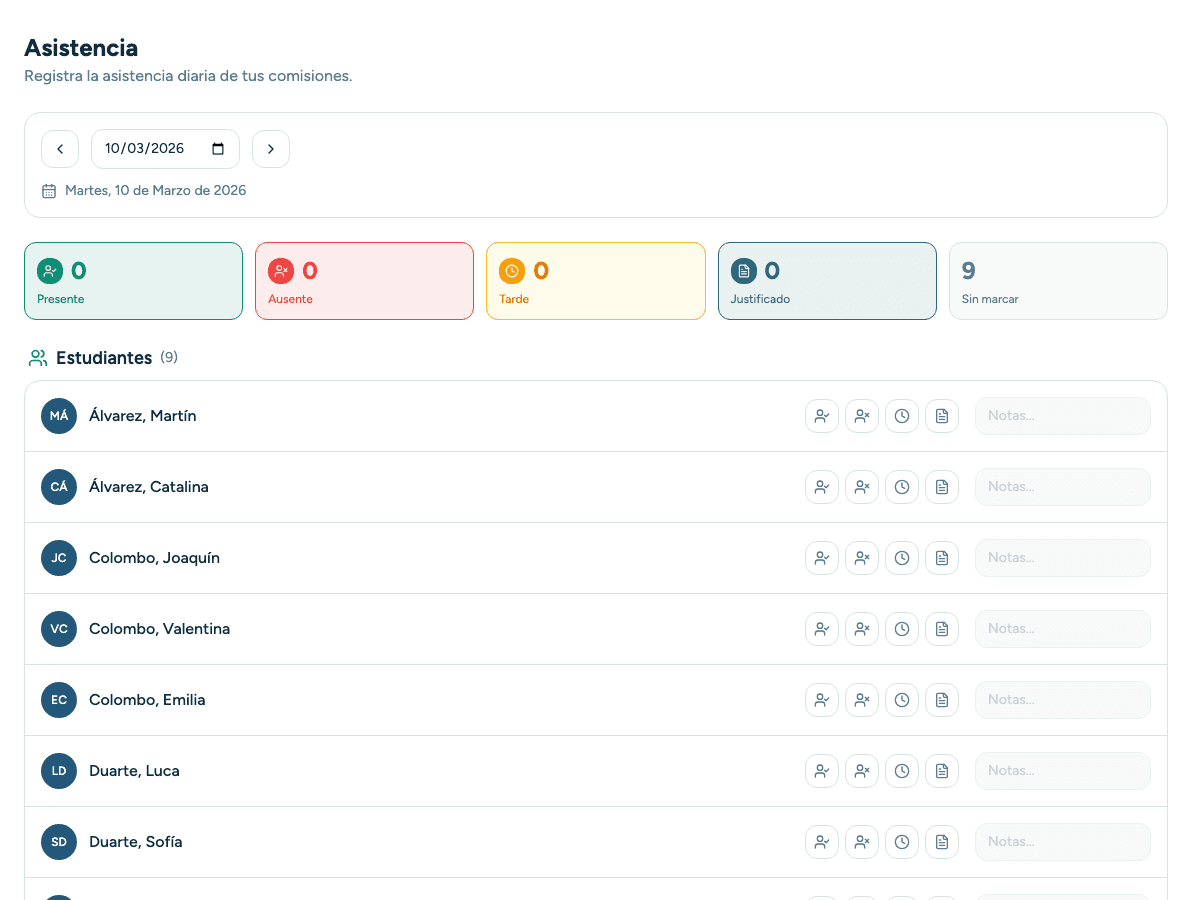
Task: Mark Colombo, Joaquín as justified
Action: [942, 558]
